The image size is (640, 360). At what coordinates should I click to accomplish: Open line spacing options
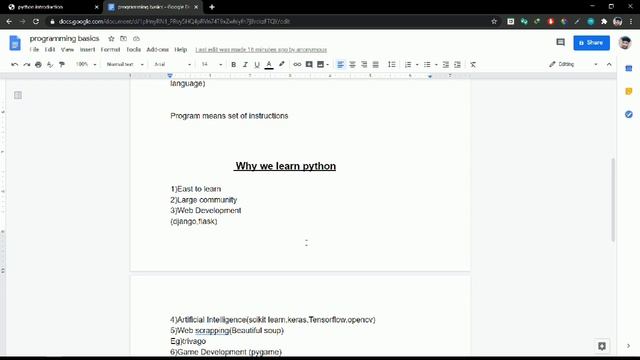(x=392, y=64)
